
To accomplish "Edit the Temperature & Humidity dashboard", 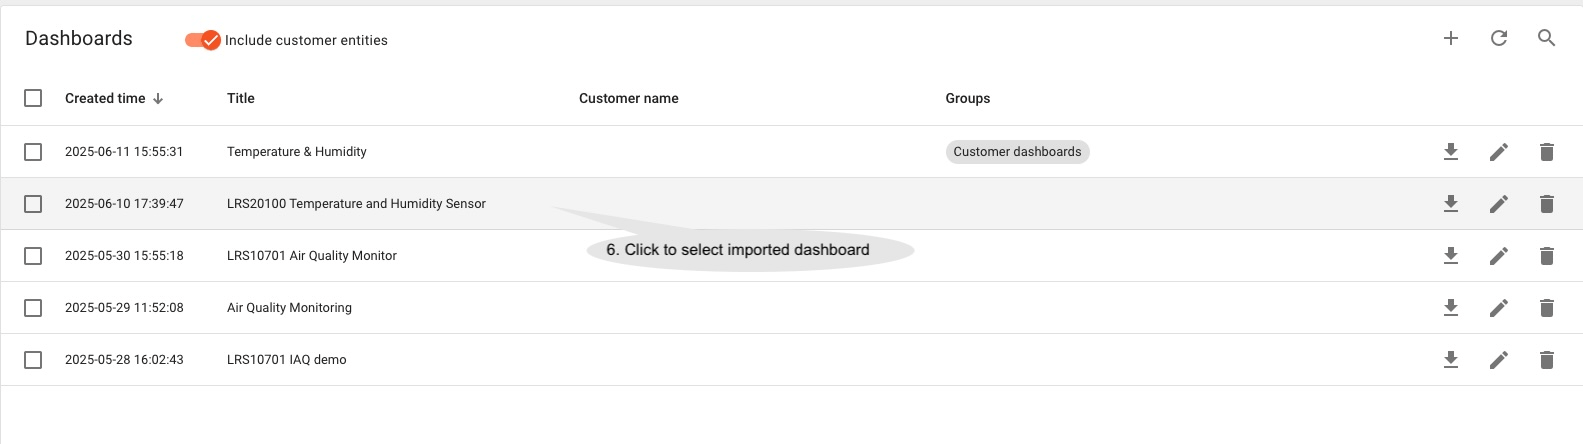I will click(x=1498, y=152).
